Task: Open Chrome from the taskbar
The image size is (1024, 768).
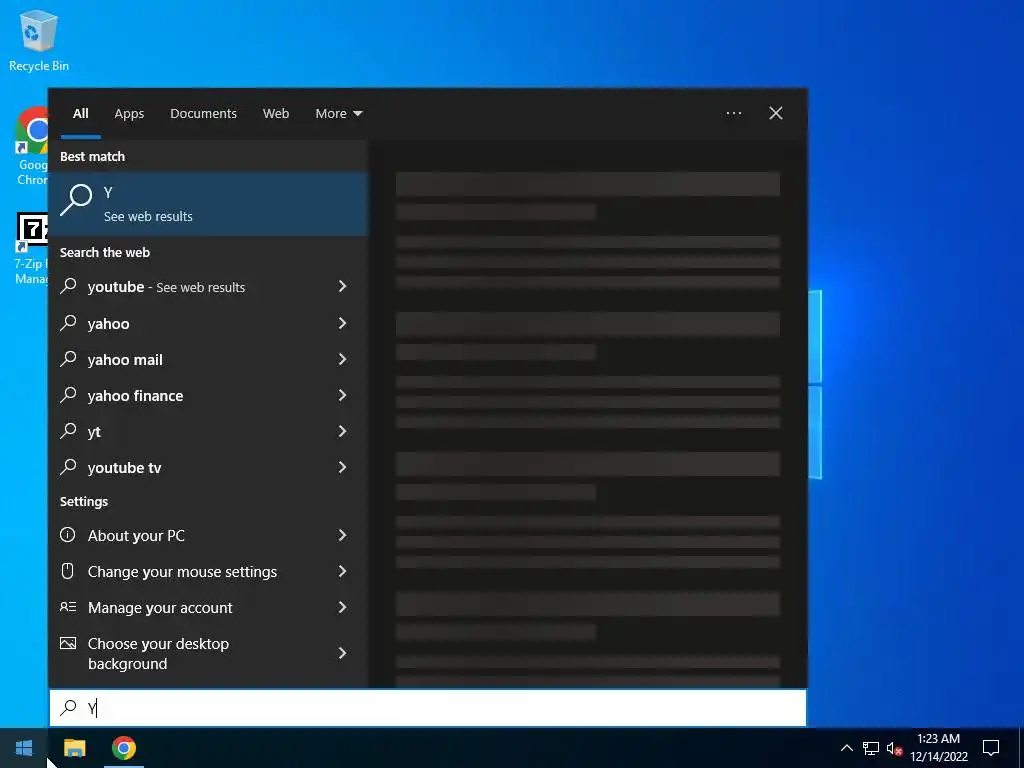Action: tap(123, 748)
